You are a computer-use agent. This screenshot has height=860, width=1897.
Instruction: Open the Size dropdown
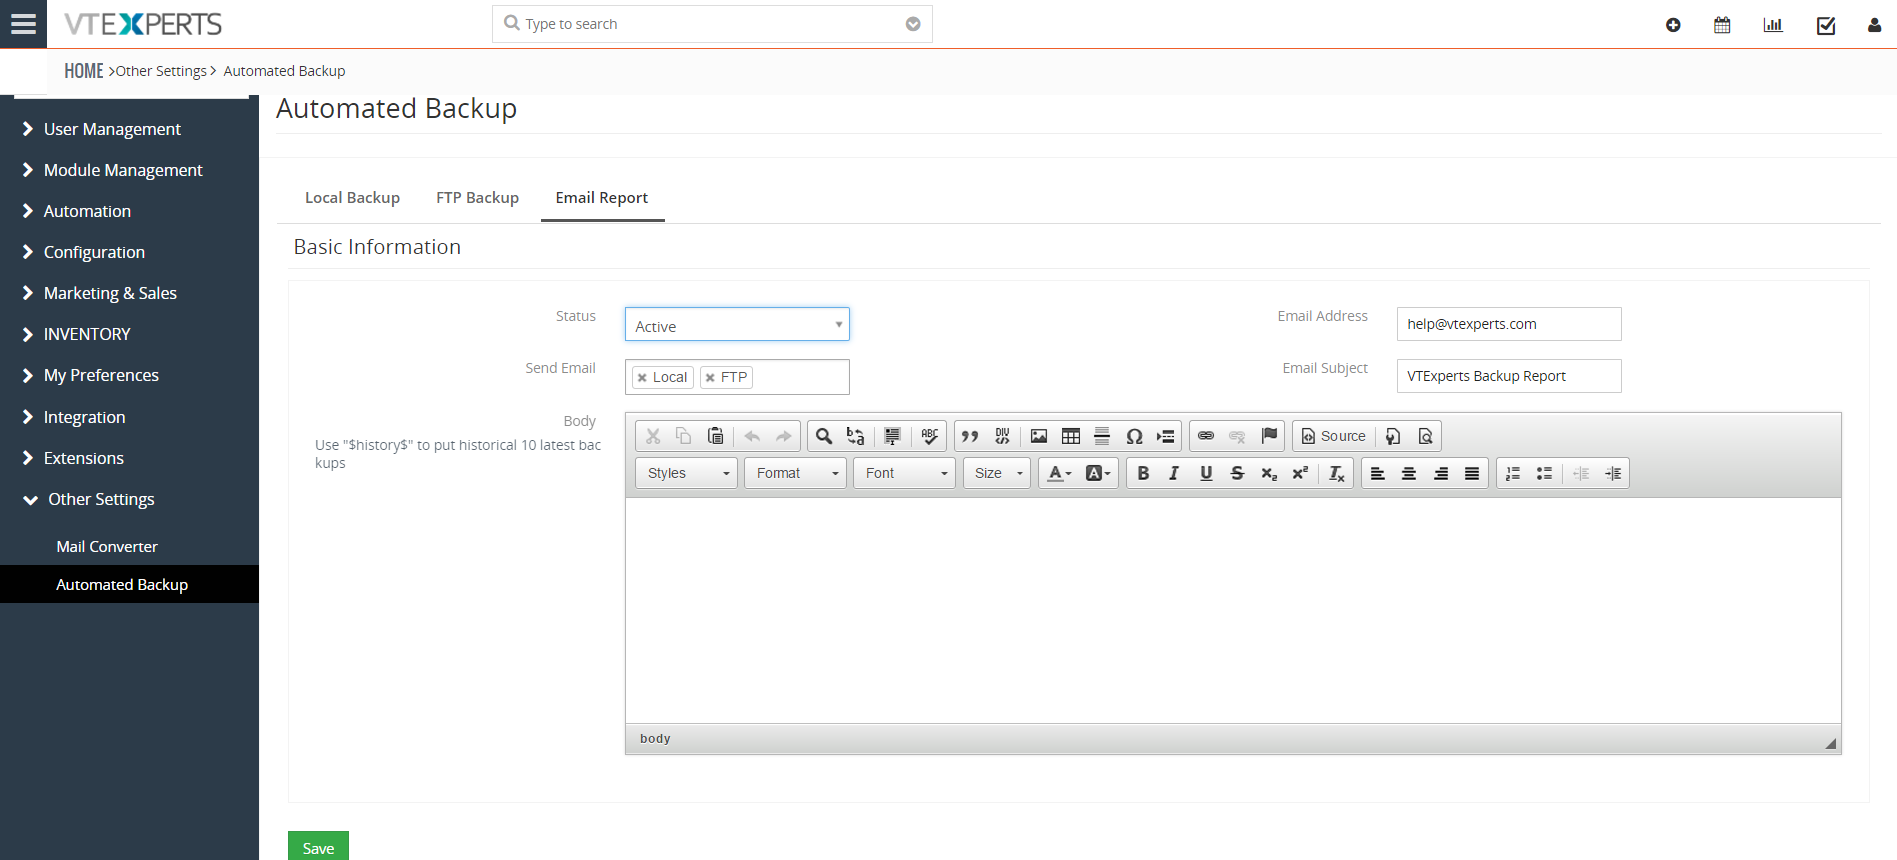pos(997,473)
